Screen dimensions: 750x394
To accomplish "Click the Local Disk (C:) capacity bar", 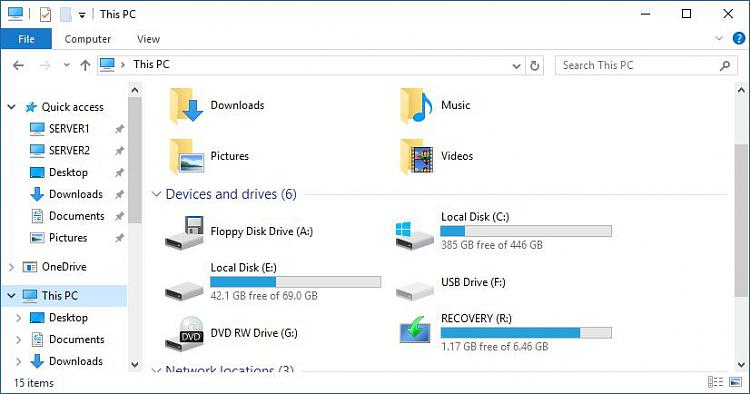I will point(526,231).
